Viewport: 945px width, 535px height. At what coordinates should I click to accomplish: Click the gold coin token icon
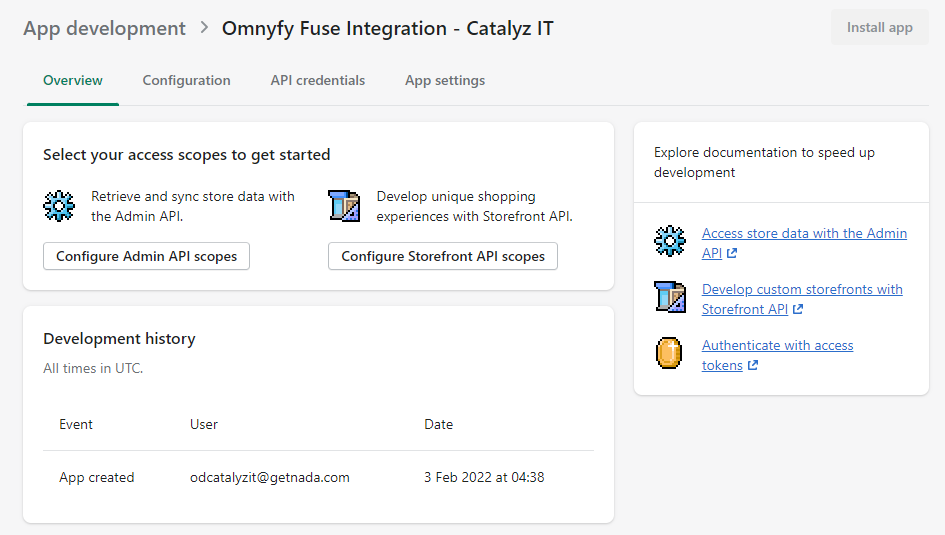pos(668,353)
